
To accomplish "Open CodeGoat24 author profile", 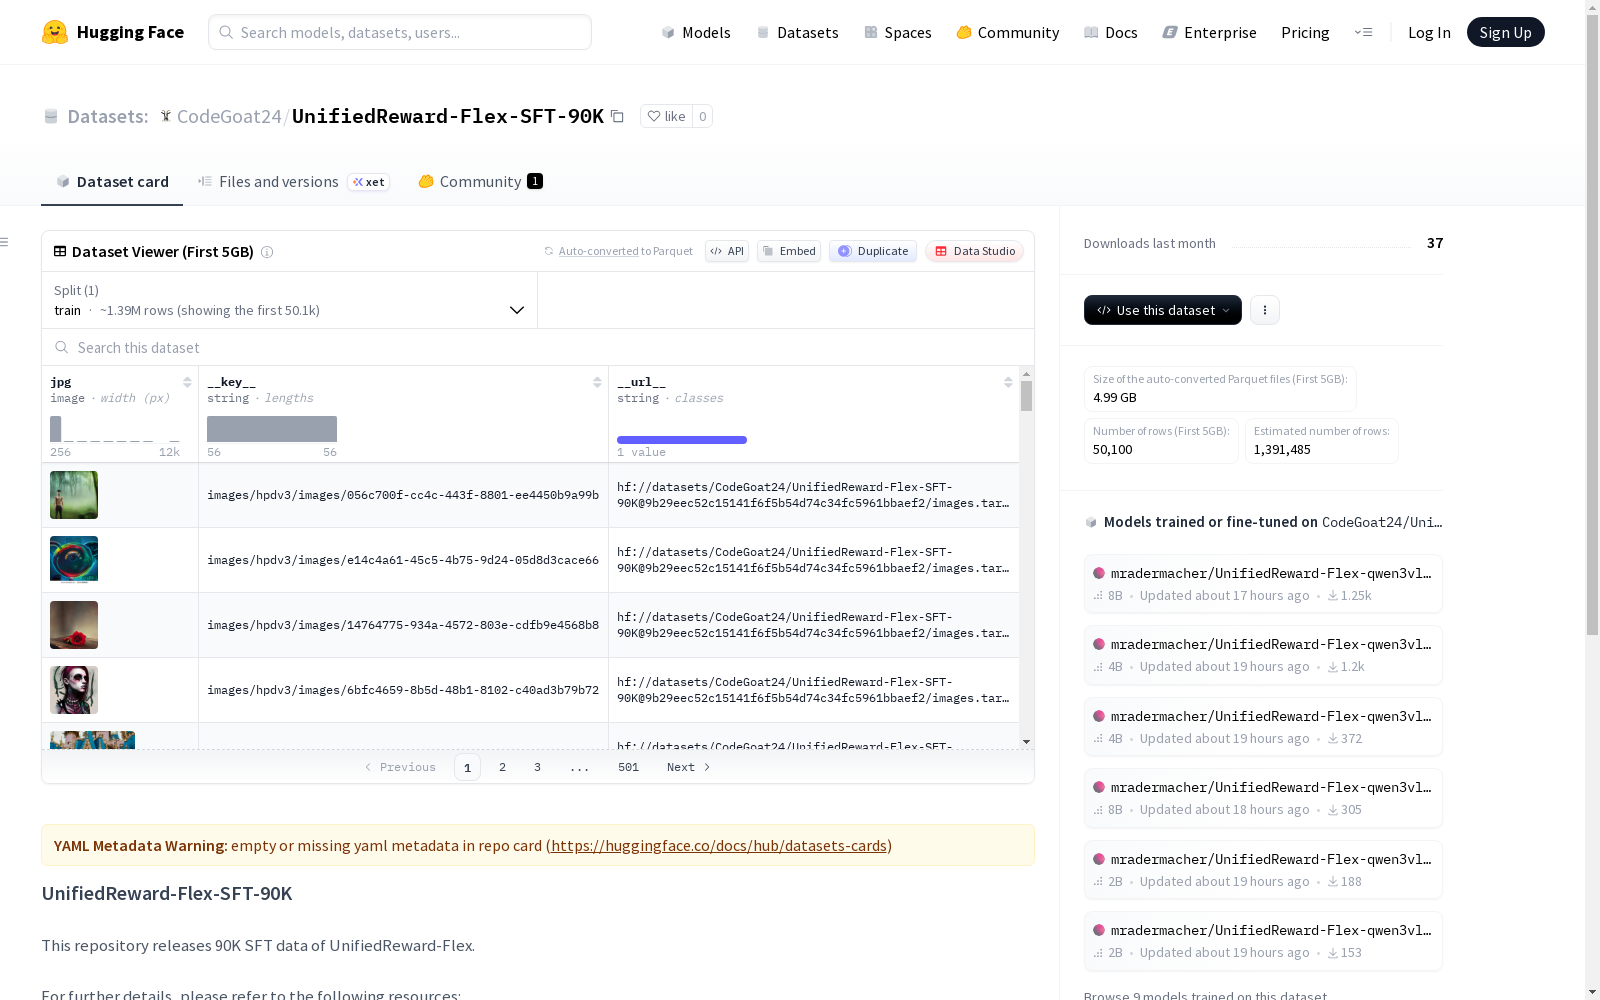I will (x=229, y=116).
